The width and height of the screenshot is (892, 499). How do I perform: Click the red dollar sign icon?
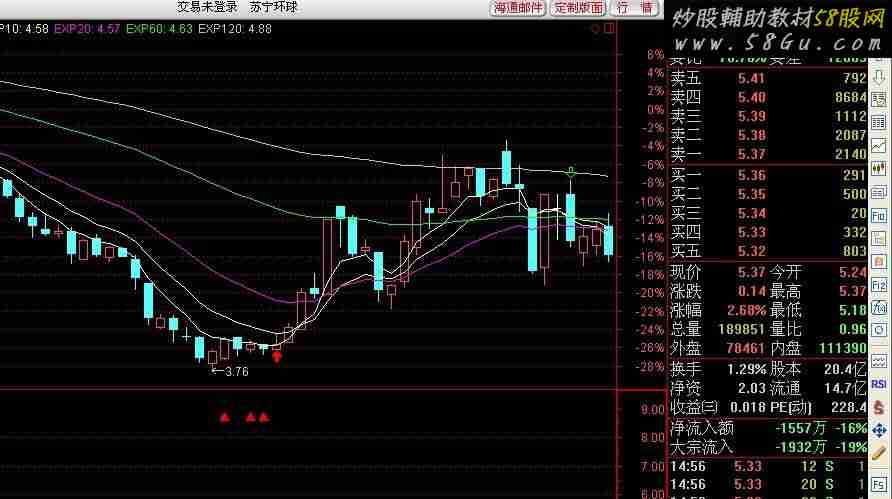point(879,407)
